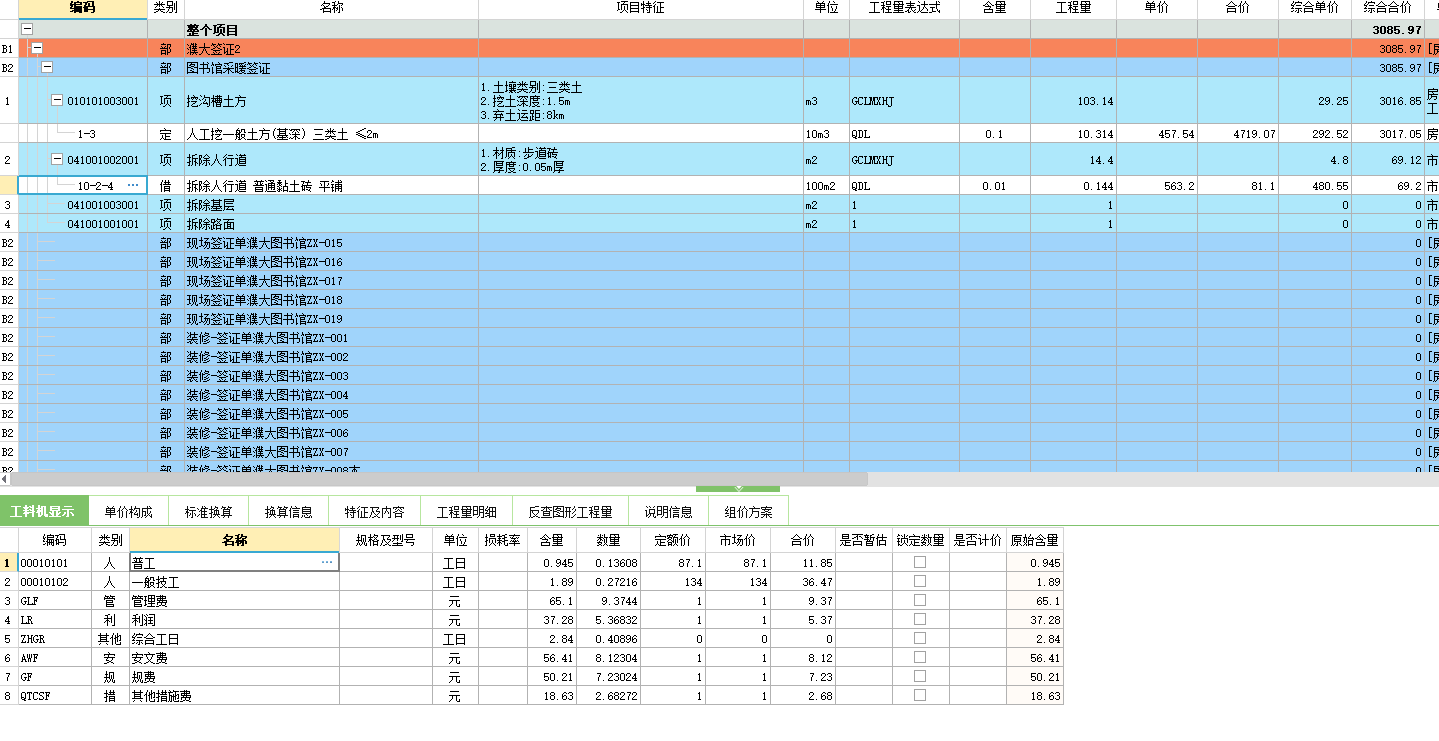The image size is (1439, 741).
Task: Toggle 锁定数量 checkbox for 安文费
Action: tap(920, 657)
